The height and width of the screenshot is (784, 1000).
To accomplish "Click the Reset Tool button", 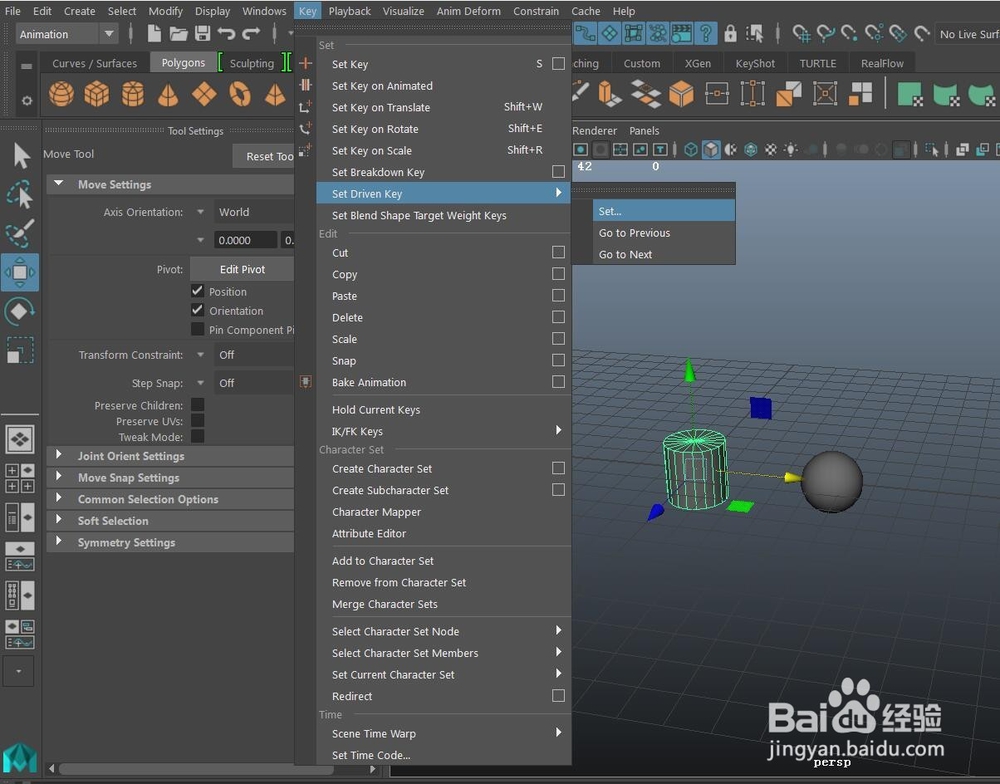I will (263, 156).
